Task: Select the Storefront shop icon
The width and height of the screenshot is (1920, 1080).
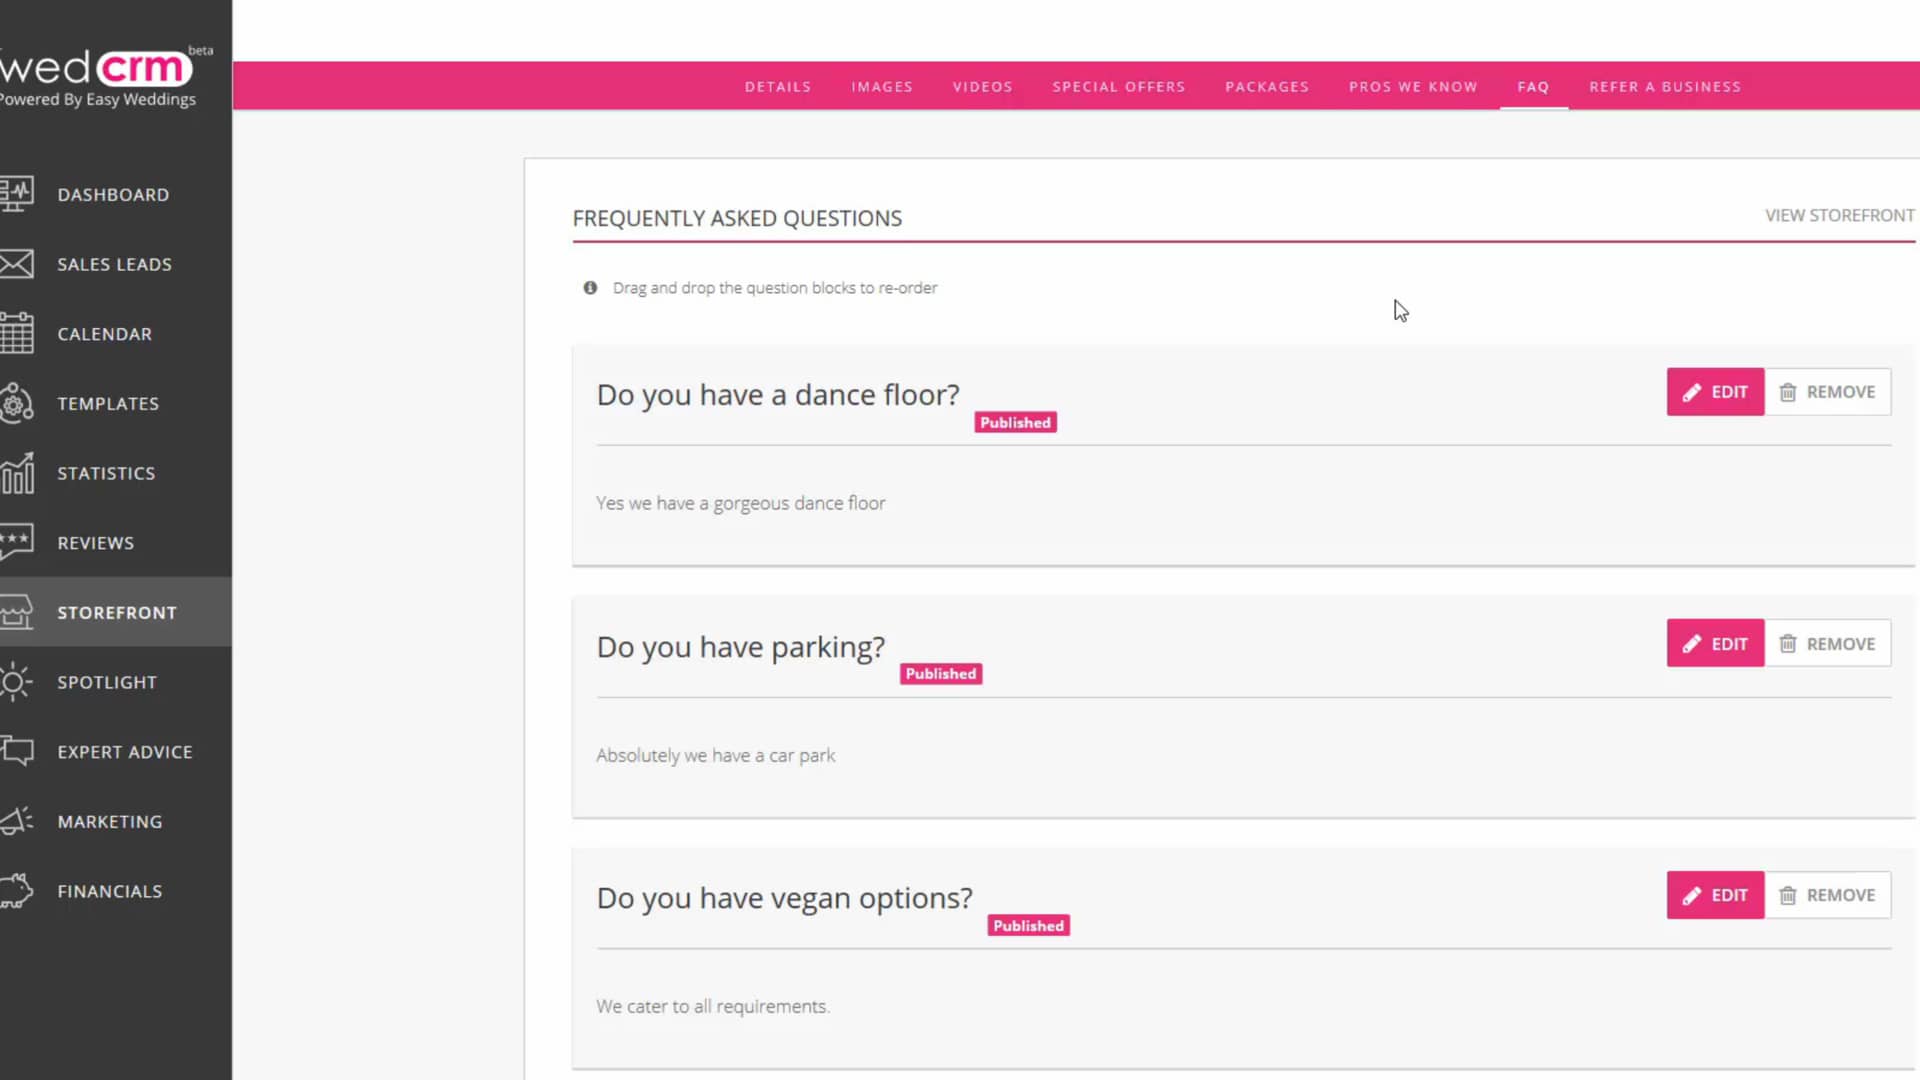Action: 20,612
